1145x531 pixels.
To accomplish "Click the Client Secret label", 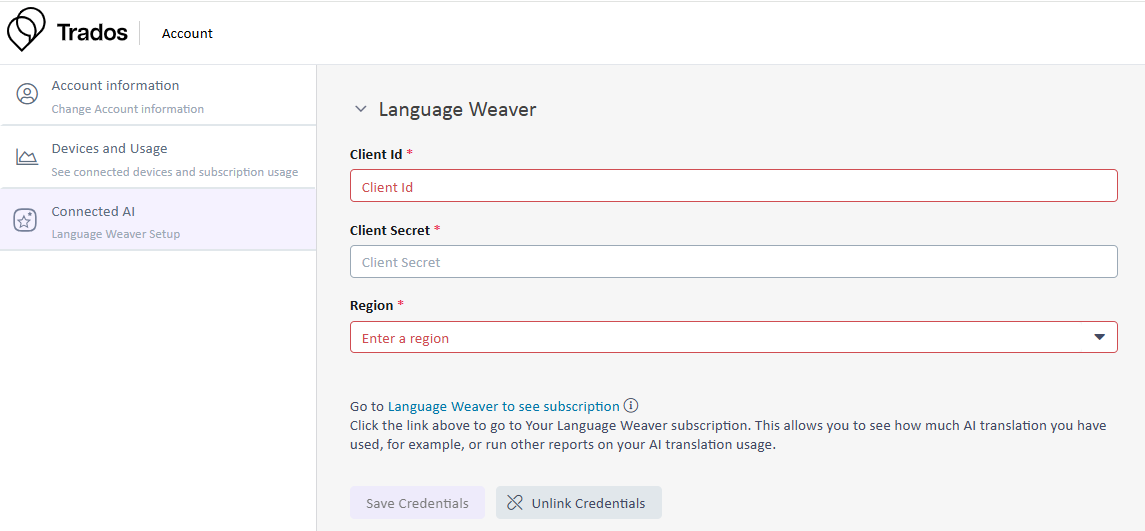I will click(x=390, y=230).
